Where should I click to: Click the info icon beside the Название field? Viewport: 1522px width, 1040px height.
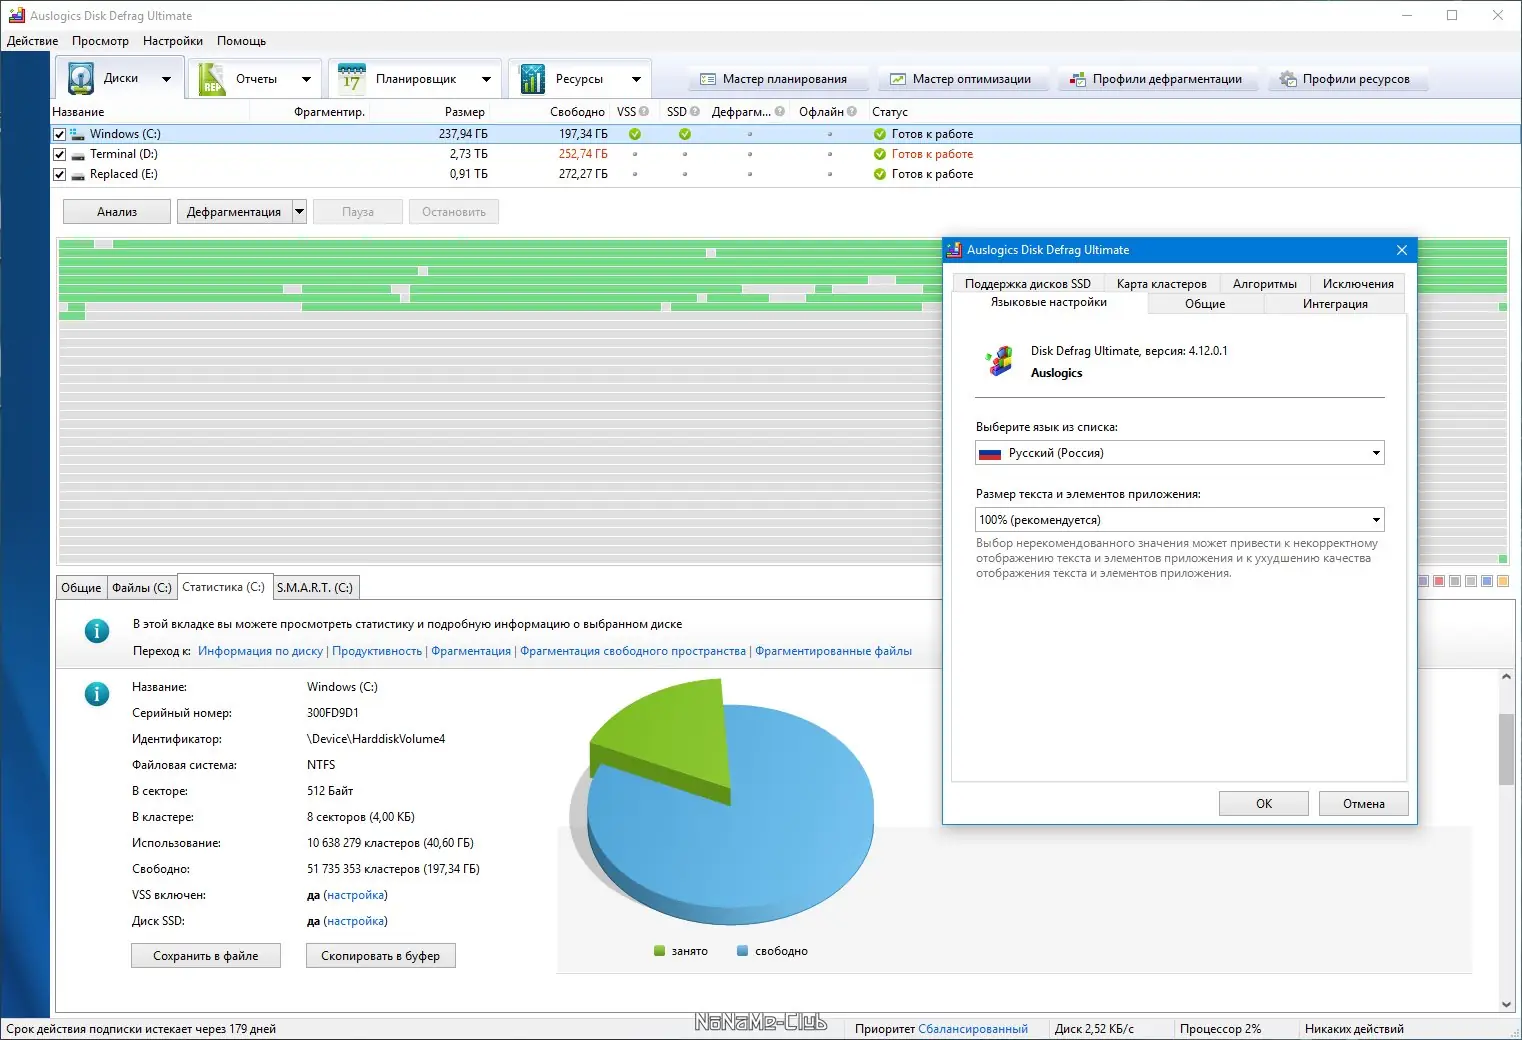click(x=97, y=693)
